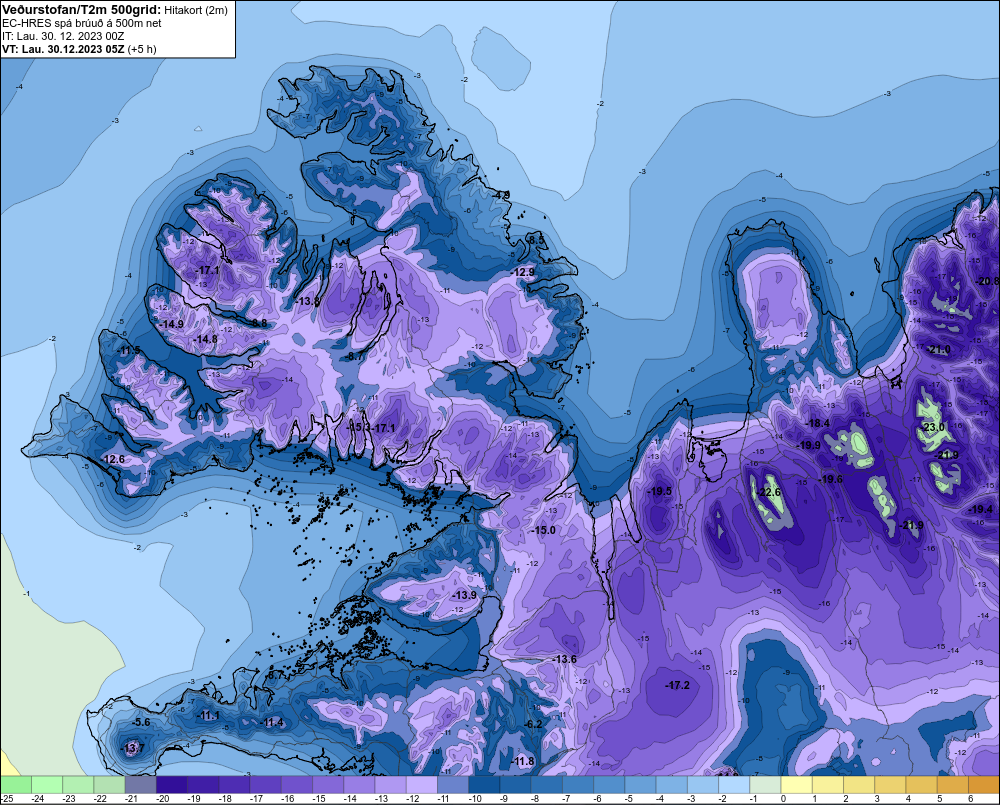Click the -14.8 temperature value

point(205,339)
